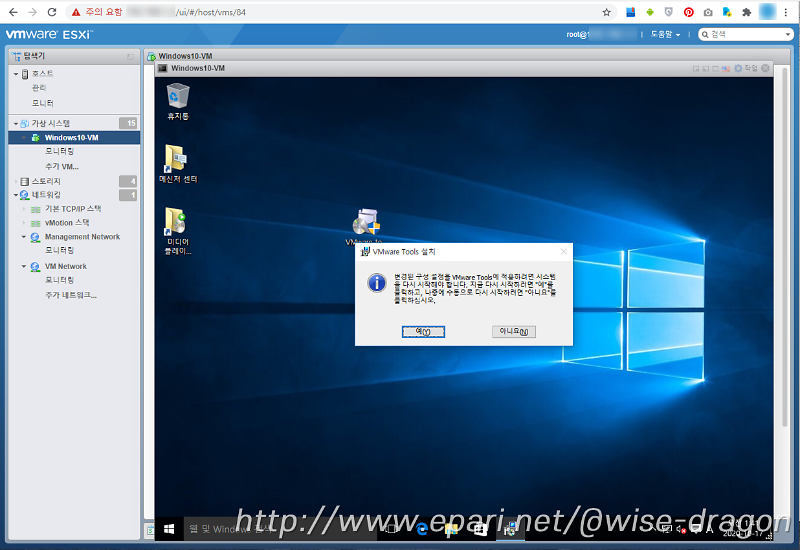Open the search box dropdown arrow
The image size is (800, 550).
coord(788,35)
